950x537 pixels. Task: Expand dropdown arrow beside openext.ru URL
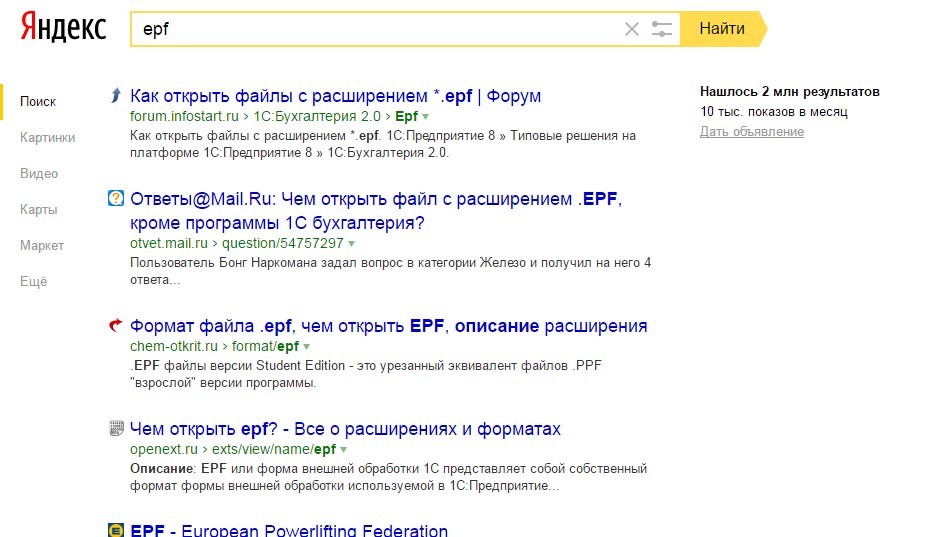345,450
